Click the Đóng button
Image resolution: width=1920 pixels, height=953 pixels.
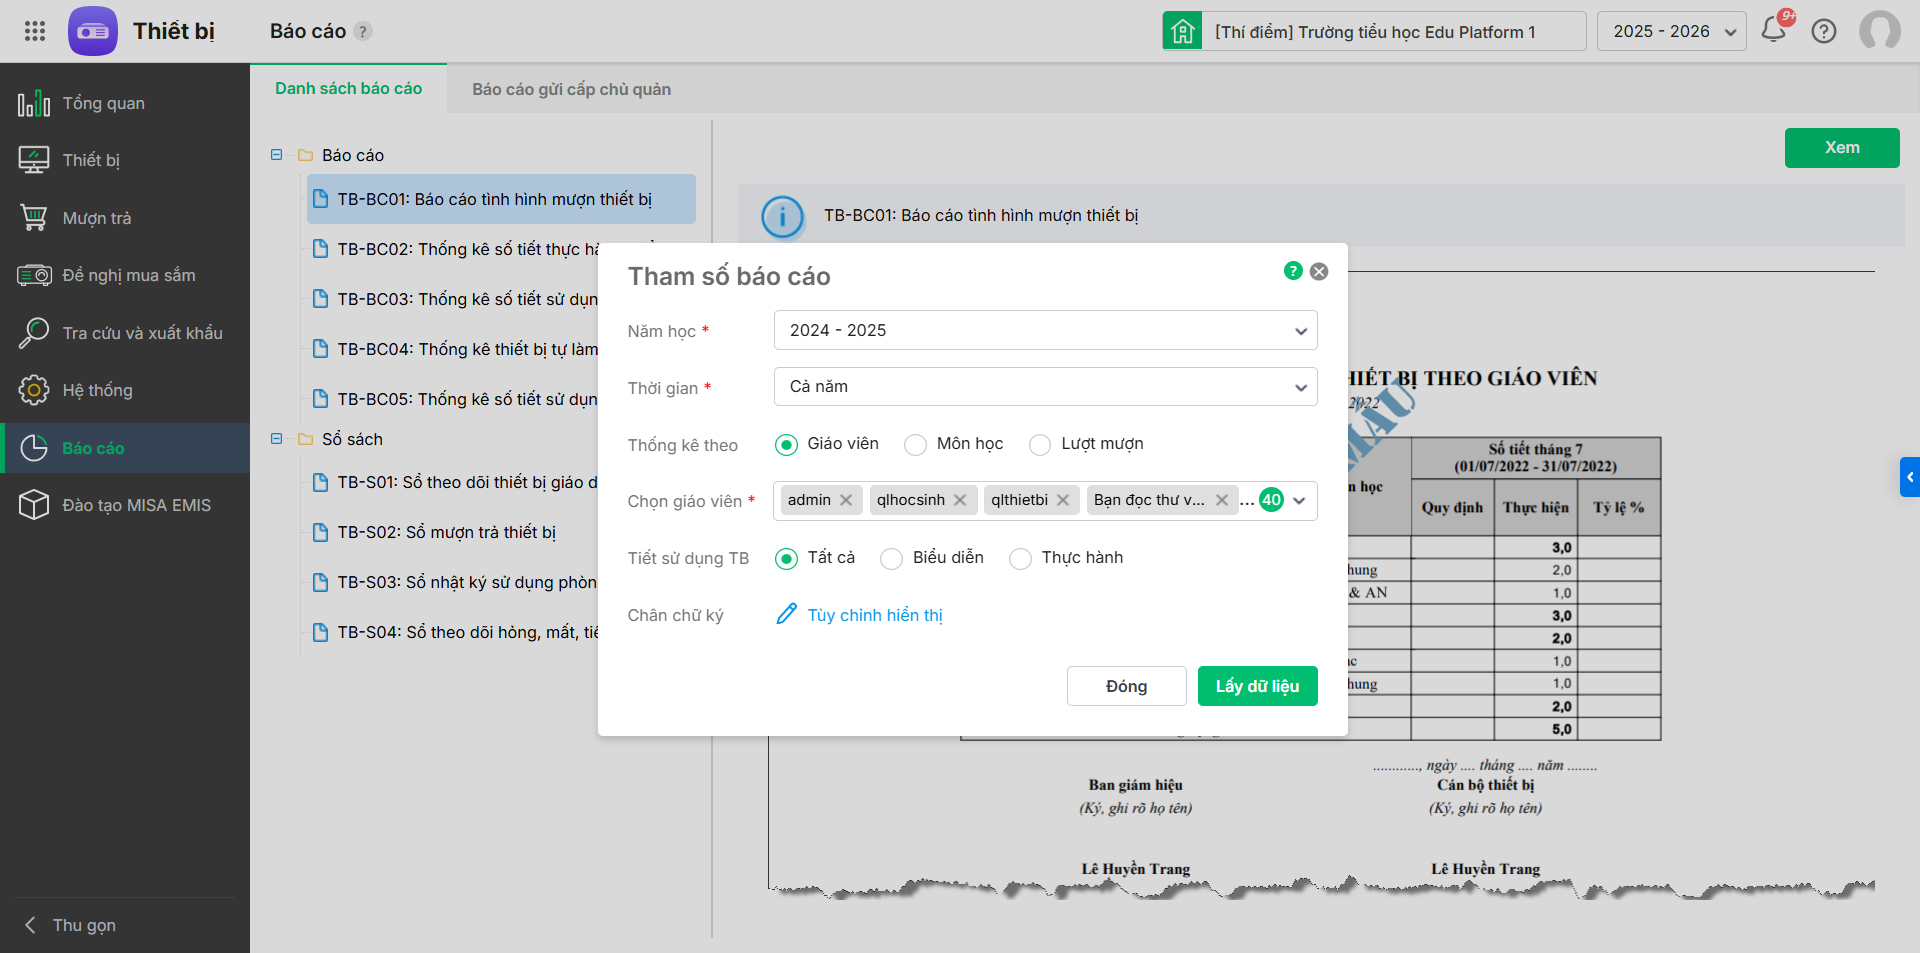1126,686
